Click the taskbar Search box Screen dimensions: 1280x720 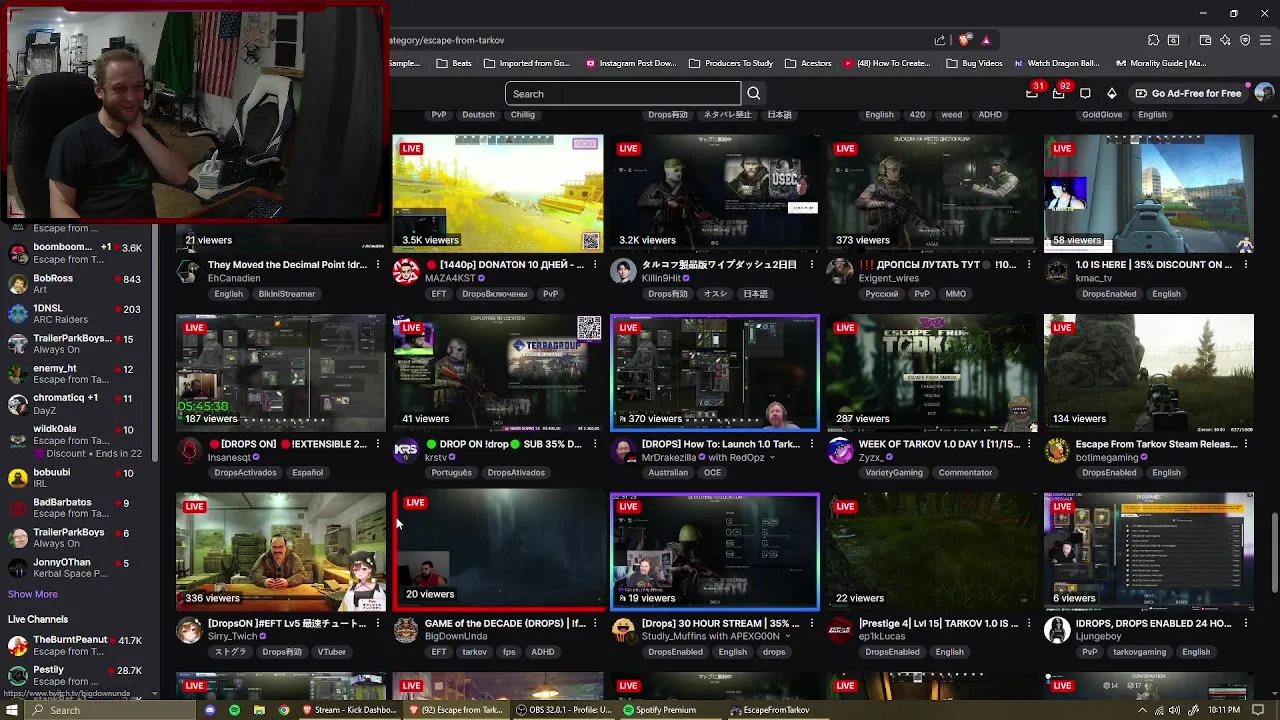click(x=110, y=710)
